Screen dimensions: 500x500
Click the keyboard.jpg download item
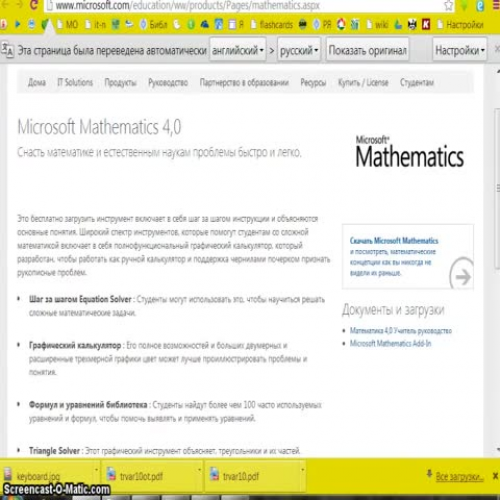click(50, 476)
